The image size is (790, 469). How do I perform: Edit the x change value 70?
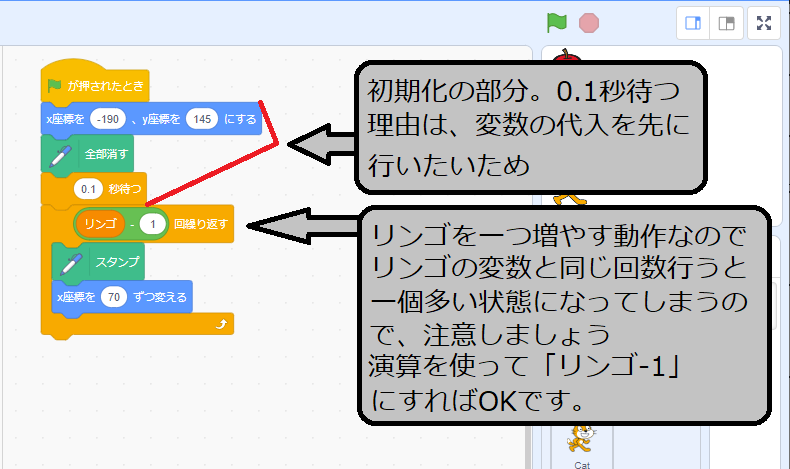(114, 297)
